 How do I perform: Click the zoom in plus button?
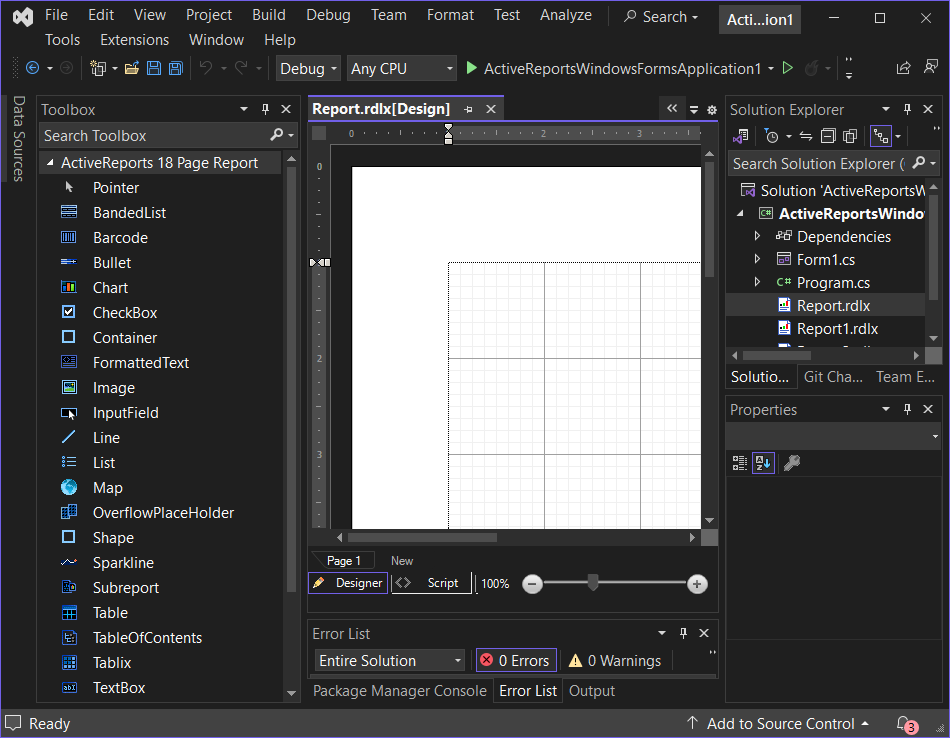click(x=697, y=584)
